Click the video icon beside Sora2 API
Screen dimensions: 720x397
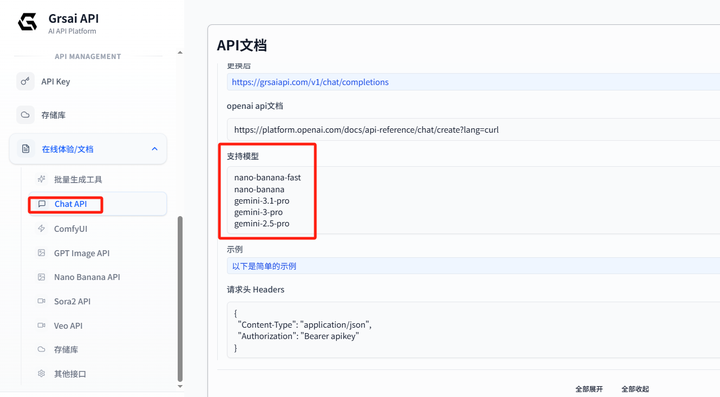point(41,301)
